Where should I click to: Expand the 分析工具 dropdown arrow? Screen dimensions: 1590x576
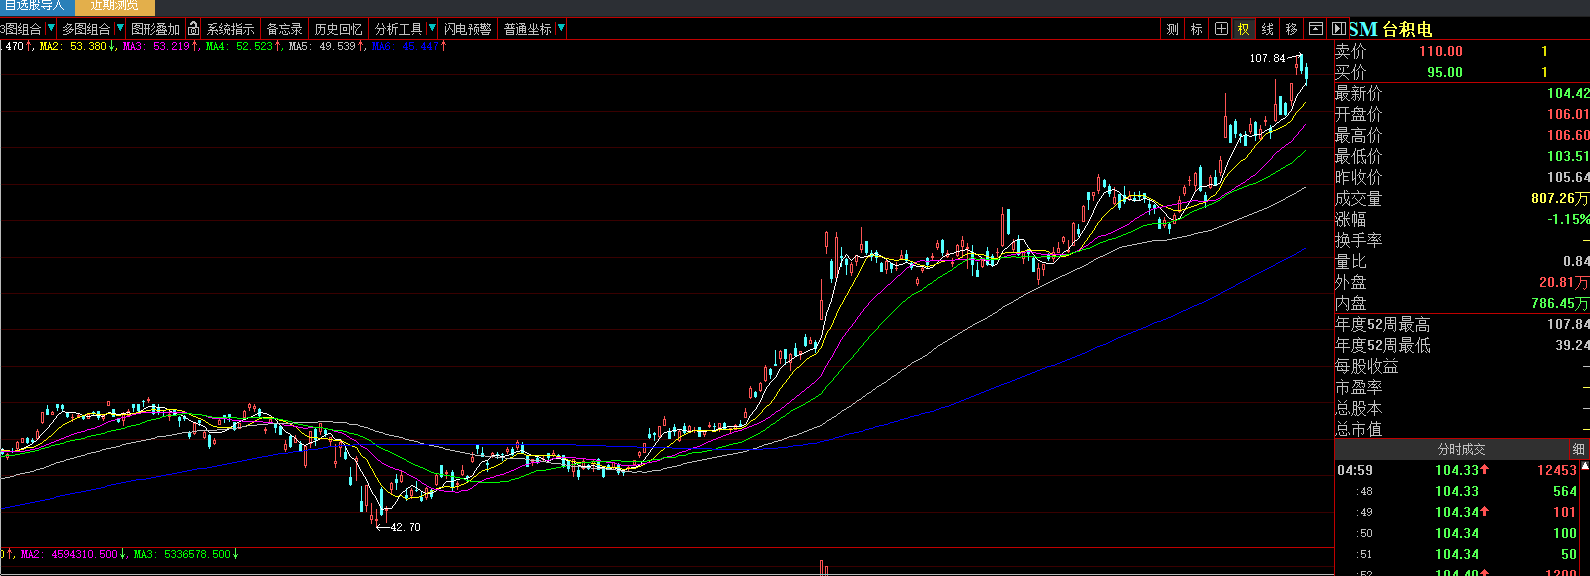pyautogui.click(x=432, y=29)
